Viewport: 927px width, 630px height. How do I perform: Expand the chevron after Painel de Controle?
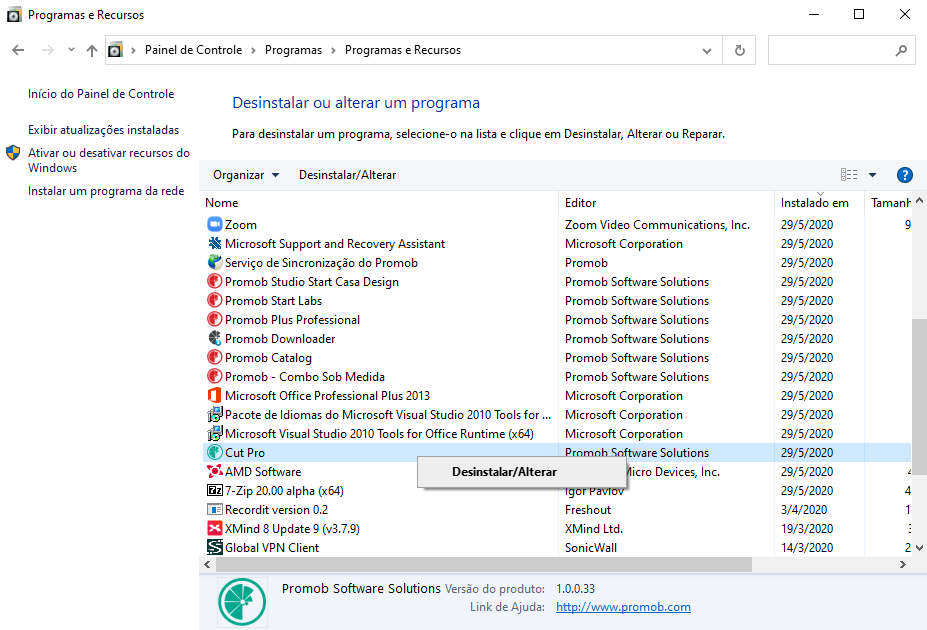(253, 50)
